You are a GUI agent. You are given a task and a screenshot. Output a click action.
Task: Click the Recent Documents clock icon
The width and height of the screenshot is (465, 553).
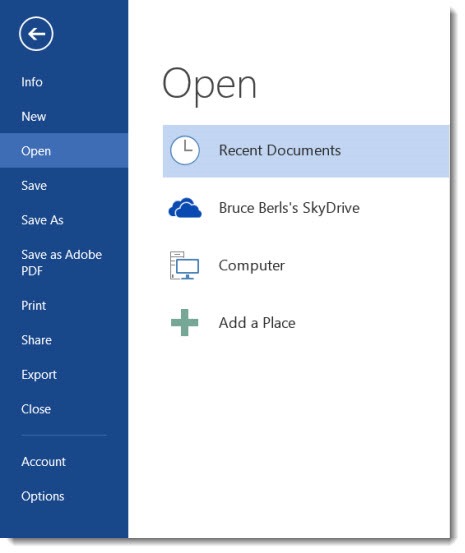(185, 150)
